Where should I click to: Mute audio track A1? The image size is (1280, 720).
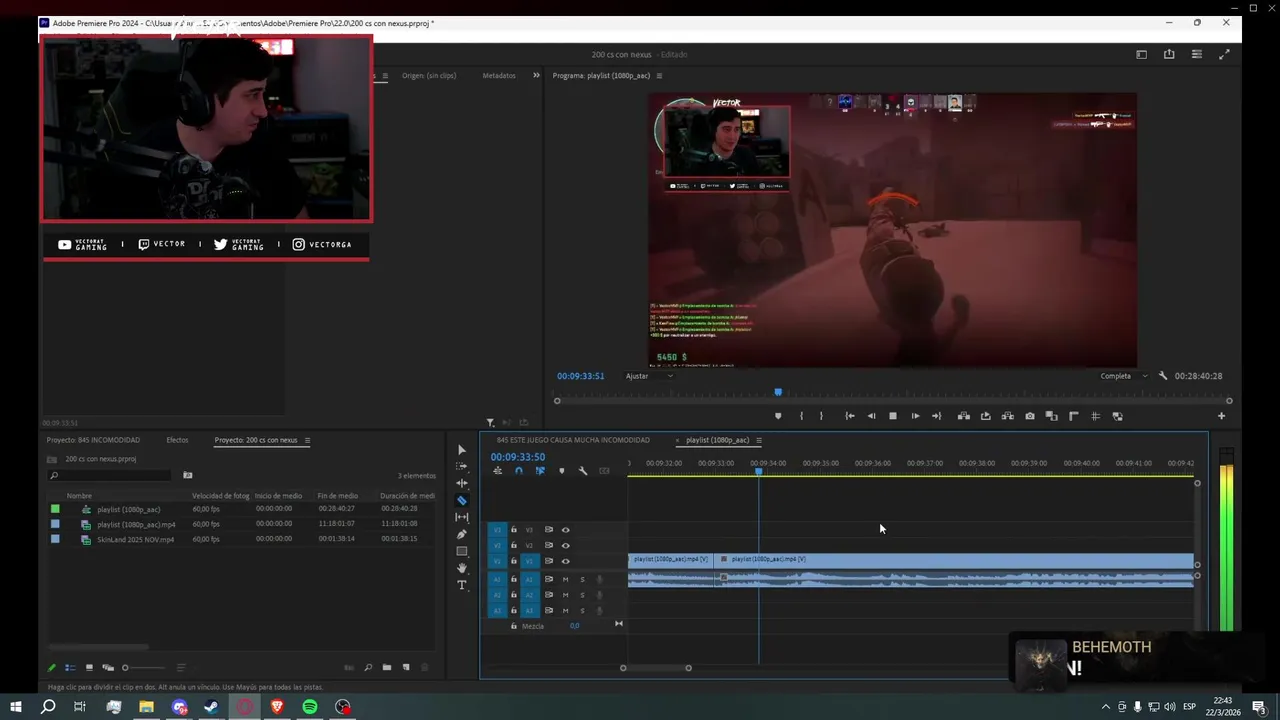coord(565,580)
